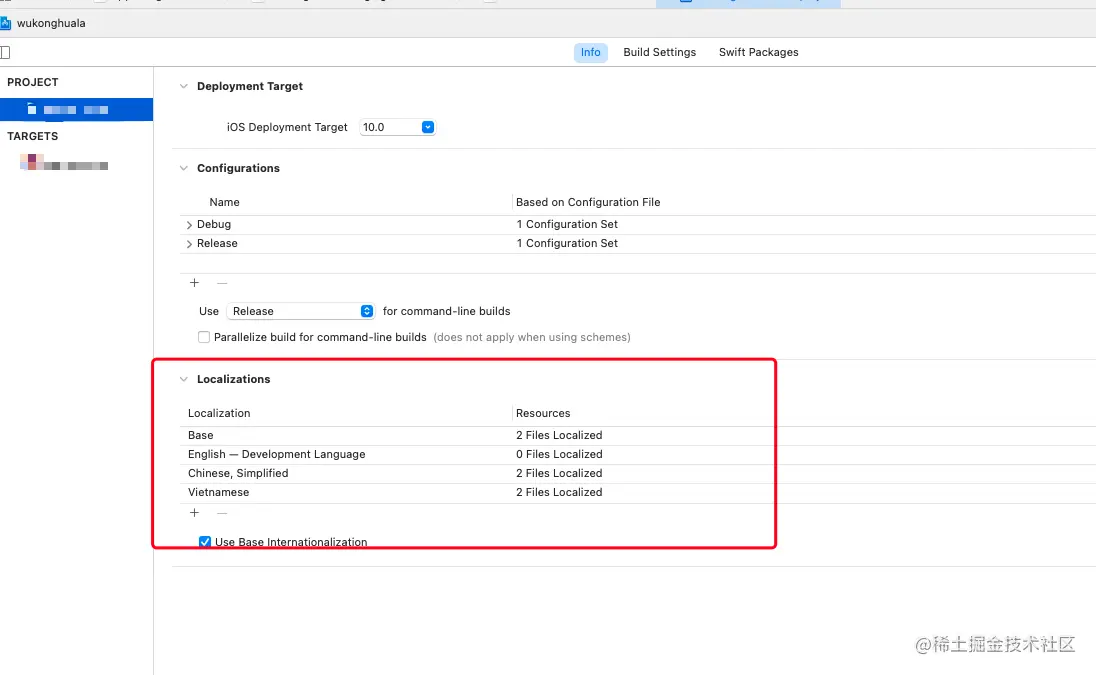Click Chinese, Simplified '2 Files Localized' cell
The height and width of the screenshot is (675, 1096).
tap(559, 473)
